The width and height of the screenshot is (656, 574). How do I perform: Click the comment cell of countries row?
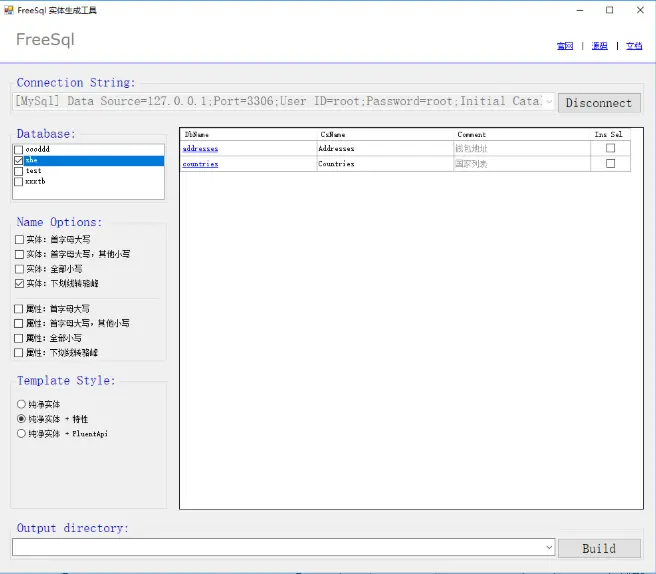(522, 164)
